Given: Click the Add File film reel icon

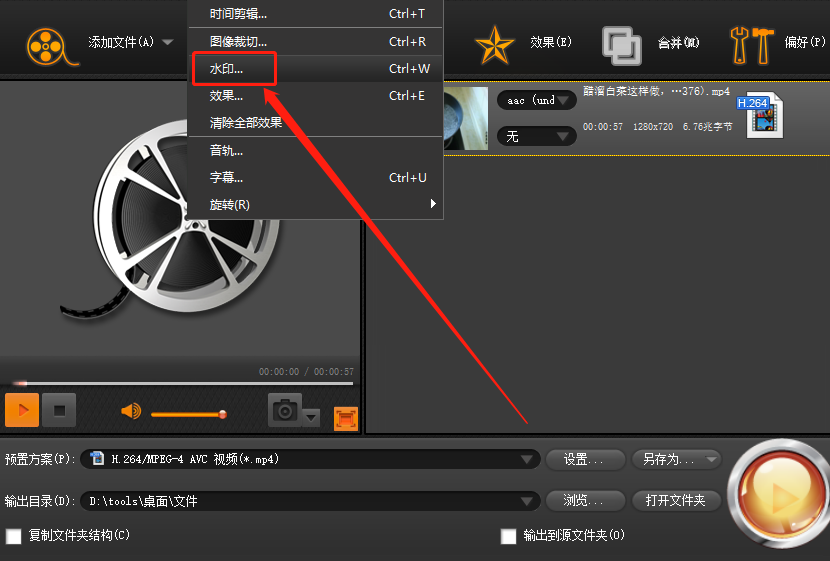Looking at the screenshot, I should (51, 47).
